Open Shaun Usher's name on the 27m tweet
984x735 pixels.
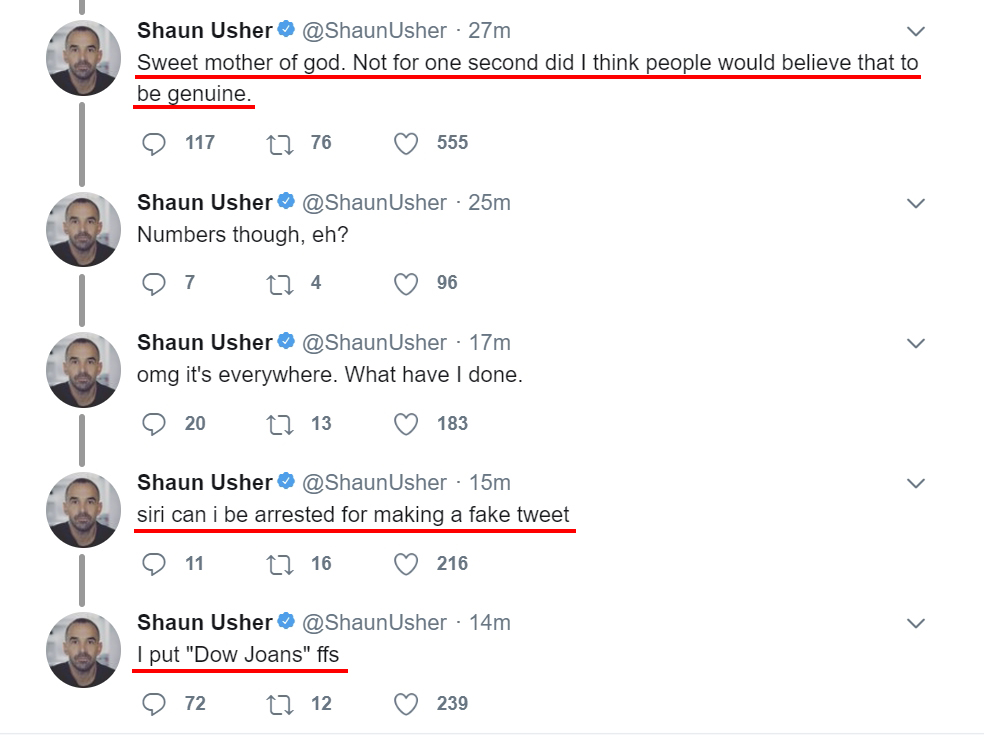click(205, 31)
